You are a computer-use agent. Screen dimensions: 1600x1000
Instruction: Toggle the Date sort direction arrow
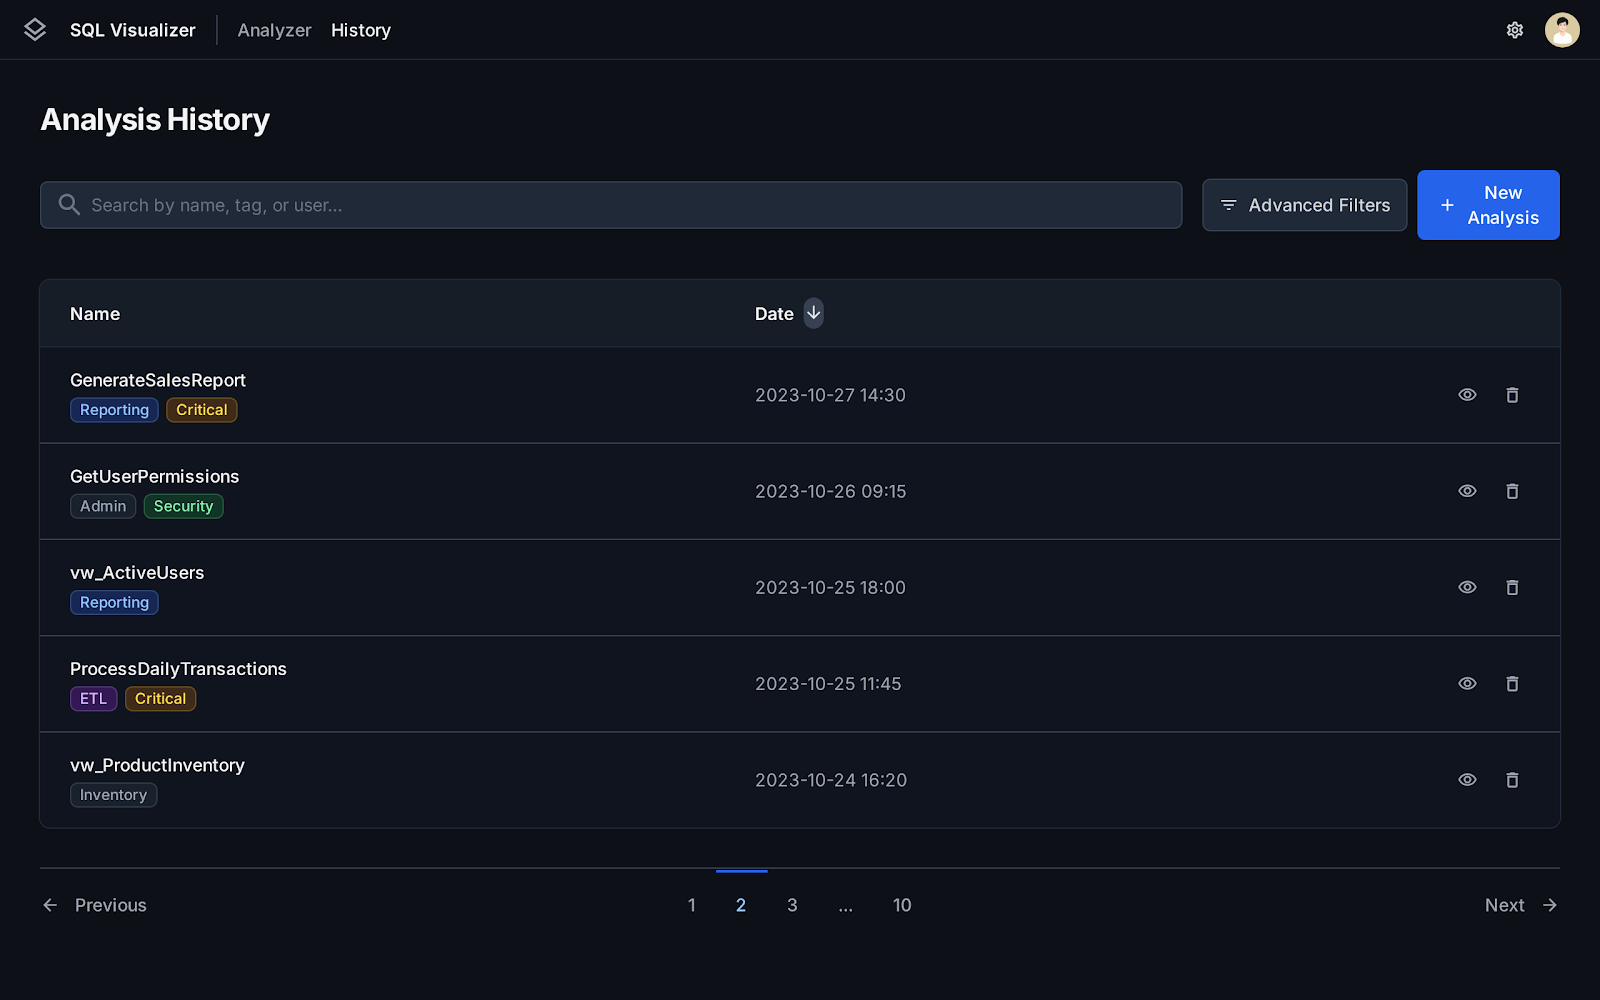tap(813, 313)
